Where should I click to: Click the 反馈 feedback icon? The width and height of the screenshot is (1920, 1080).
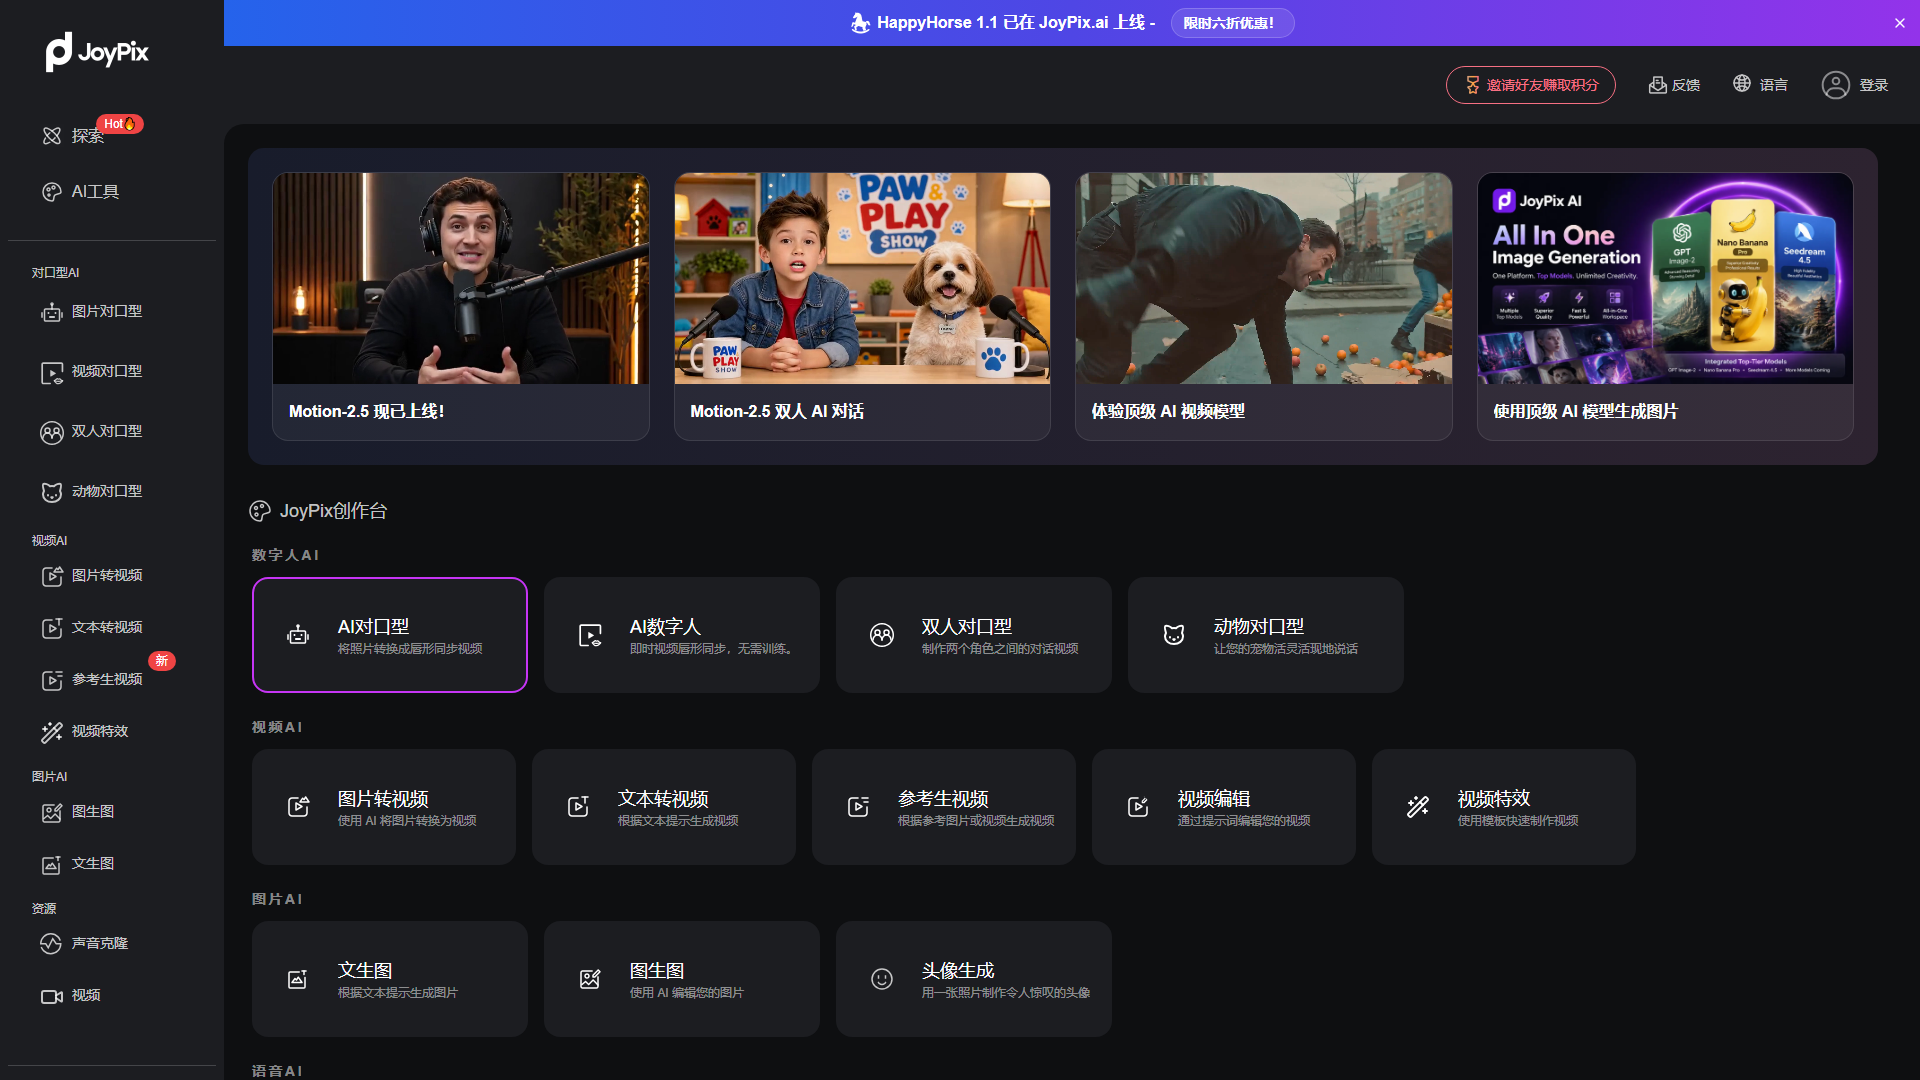click(x=1657, y=85)
